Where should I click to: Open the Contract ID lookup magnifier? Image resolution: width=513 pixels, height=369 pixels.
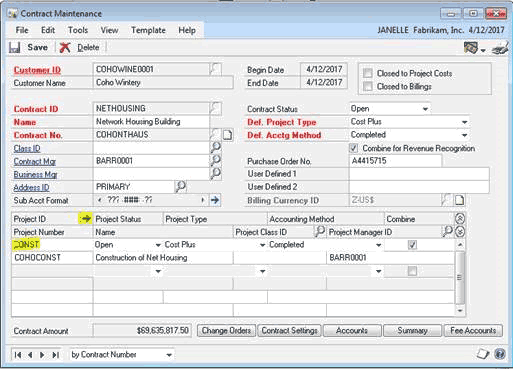(x=215, y=108)
